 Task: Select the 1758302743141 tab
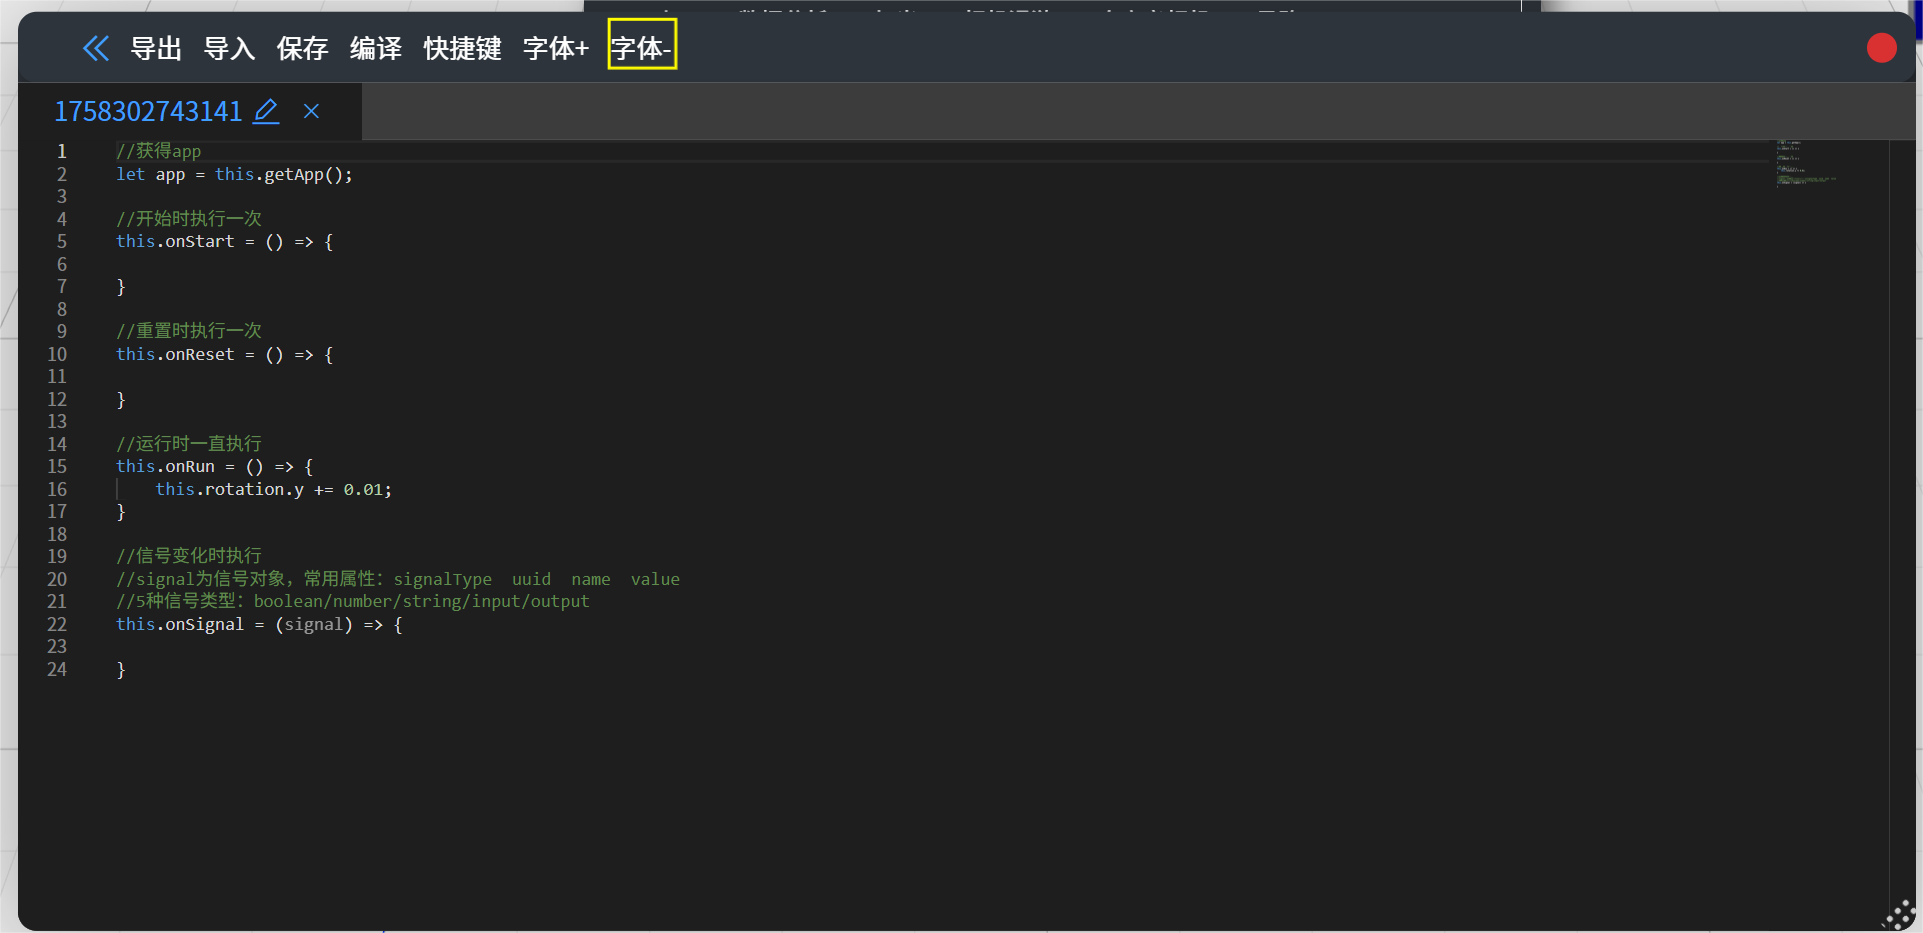(148, 111)
